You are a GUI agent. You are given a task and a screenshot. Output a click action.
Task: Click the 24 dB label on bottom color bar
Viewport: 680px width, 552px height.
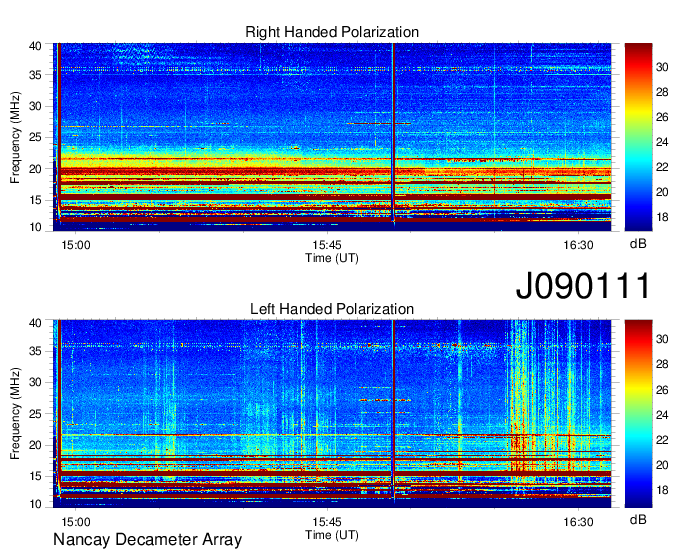662,415
